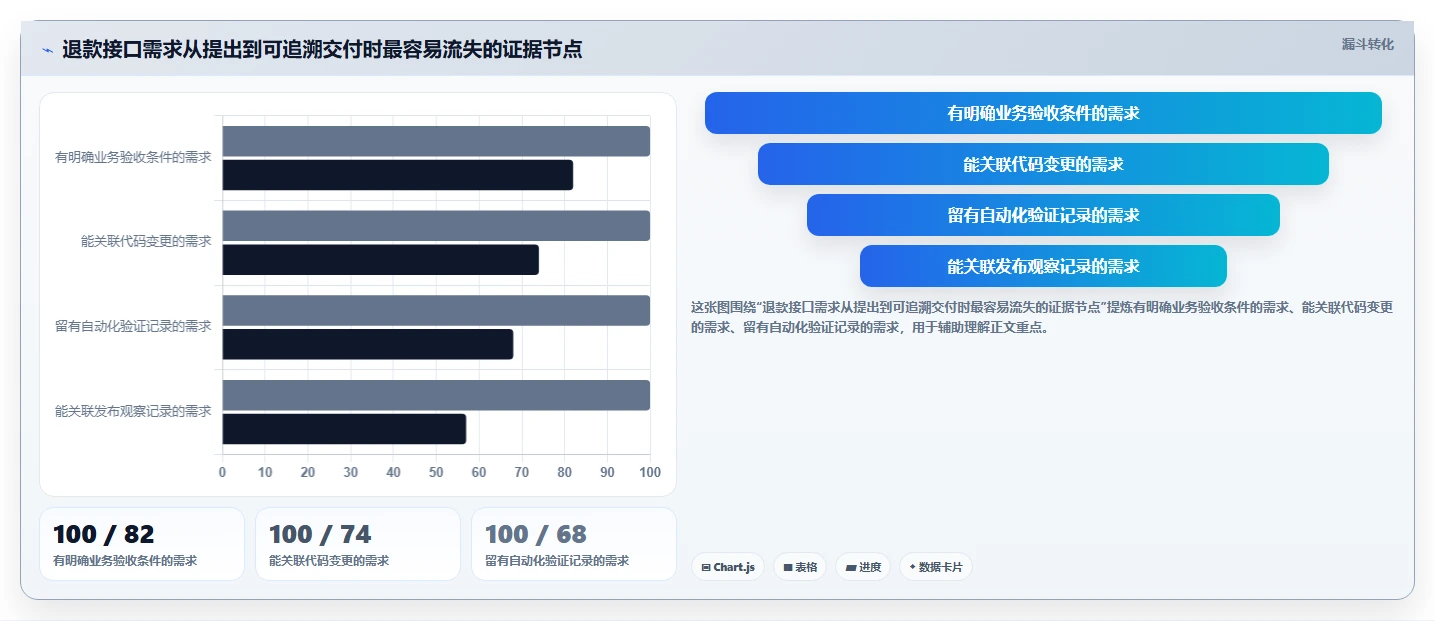Click the dark bar for 能关联发布观察记录的需求
Viewport: 1435px width, 621px height.
click(x=344, y=429)
